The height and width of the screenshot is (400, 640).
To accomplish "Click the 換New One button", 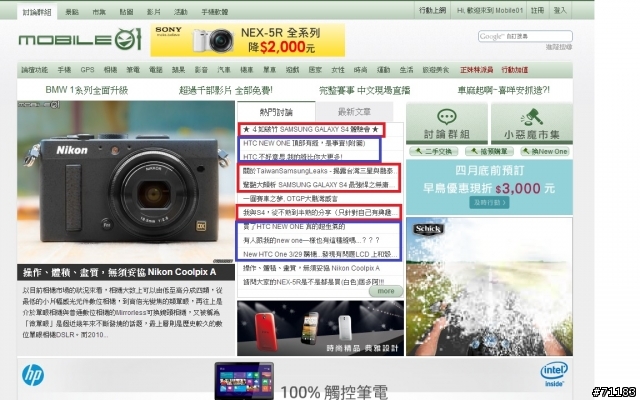I will click(546, 151).
